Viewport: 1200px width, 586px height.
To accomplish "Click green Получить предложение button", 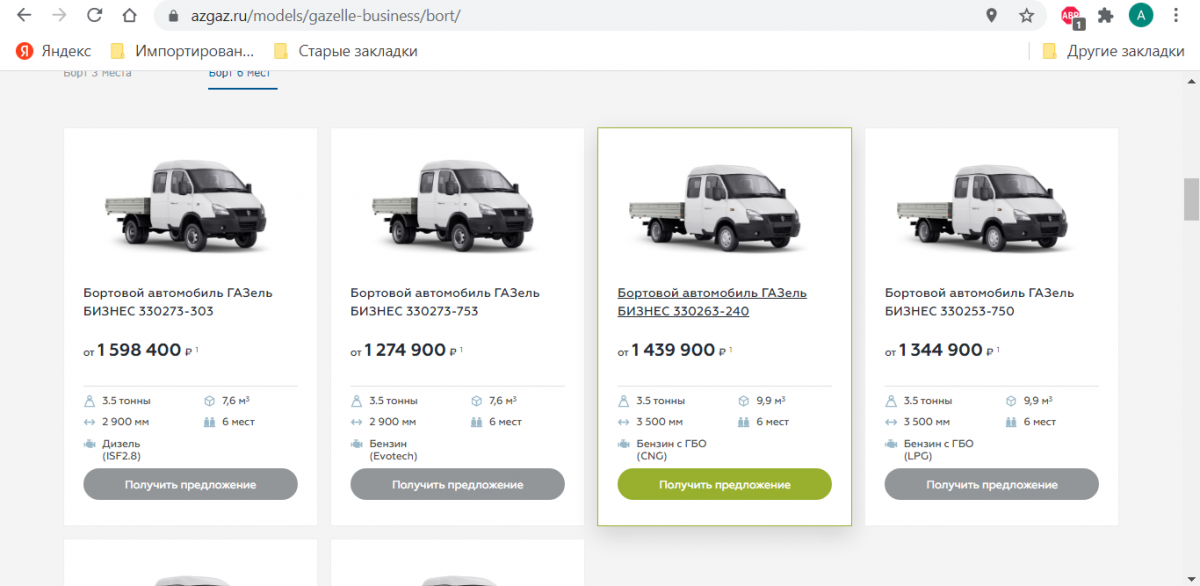I will point(724,485).
